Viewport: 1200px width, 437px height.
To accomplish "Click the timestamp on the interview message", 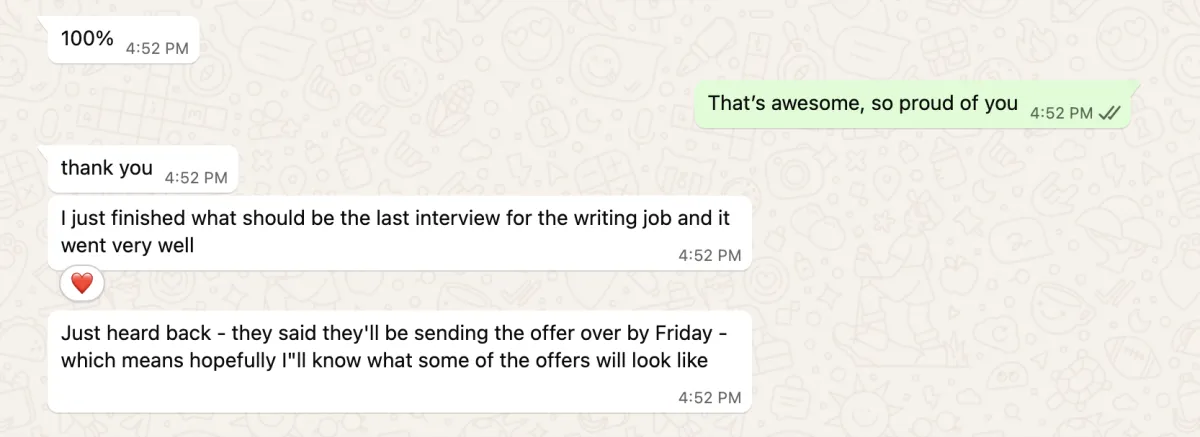I will 709,255.
